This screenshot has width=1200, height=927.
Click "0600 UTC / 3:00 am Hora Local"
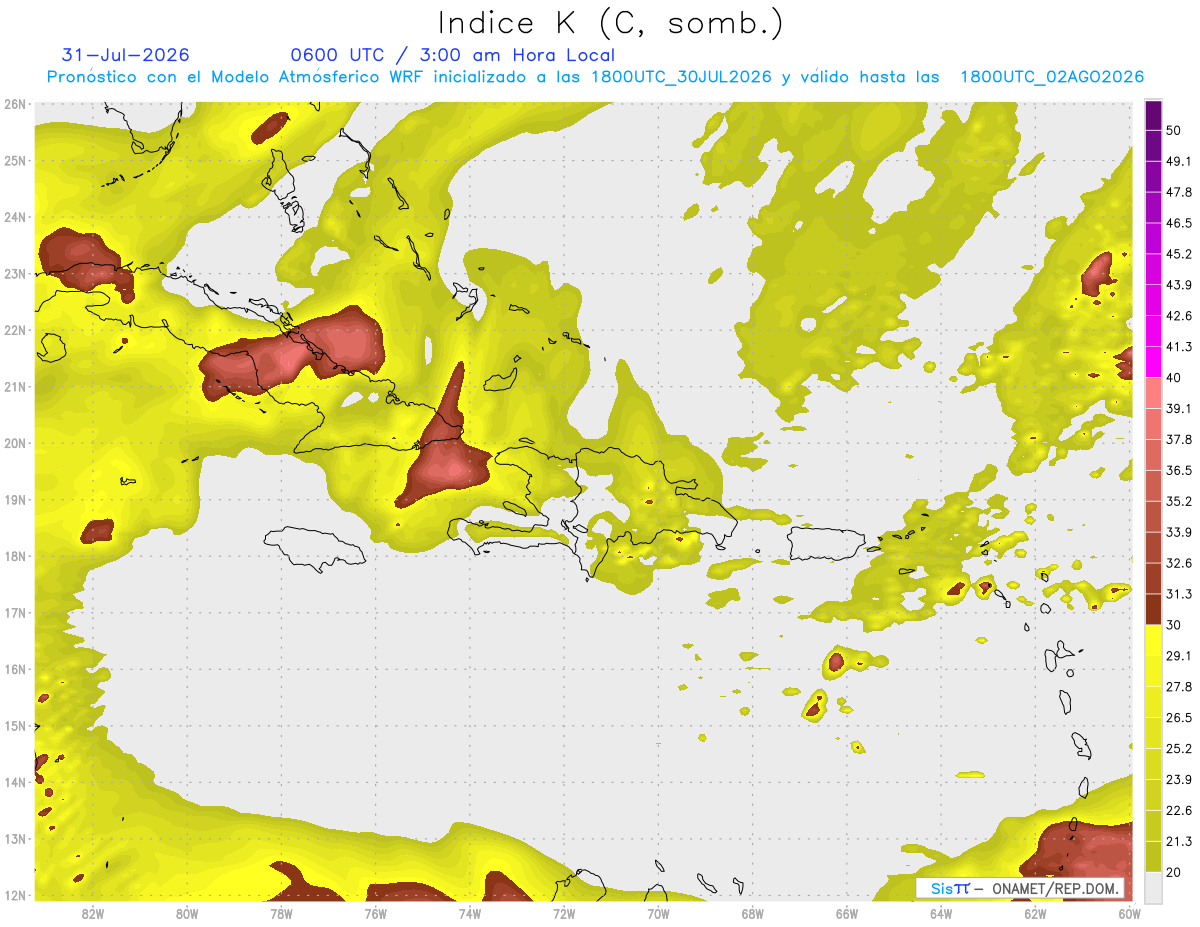(x=452, y=55)
